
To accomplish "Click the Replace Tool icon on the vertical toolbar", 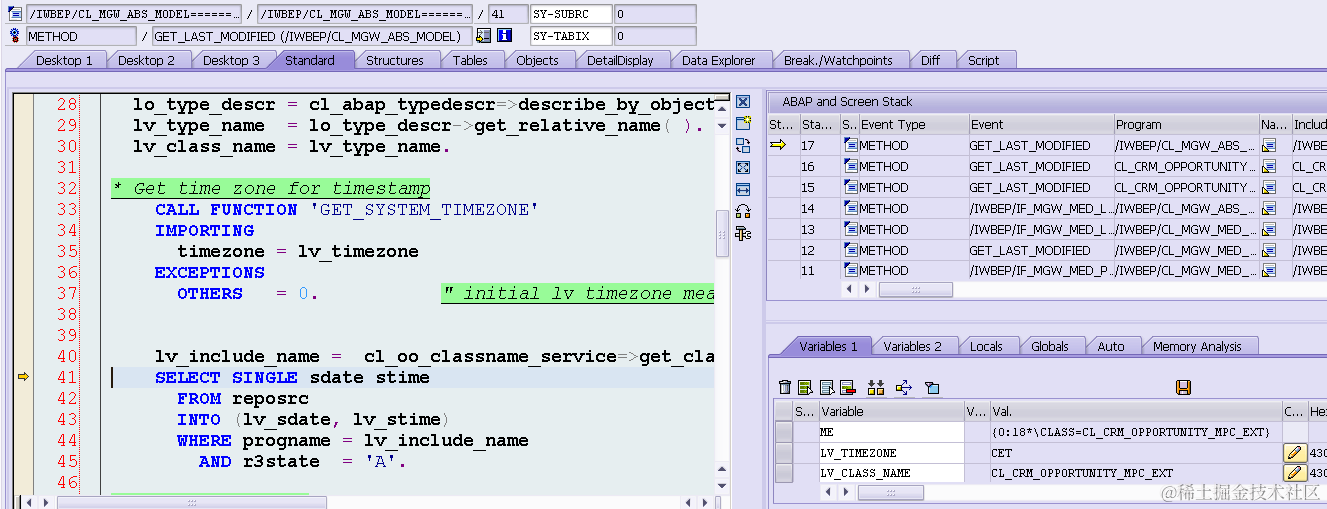I will pos(743,145).
